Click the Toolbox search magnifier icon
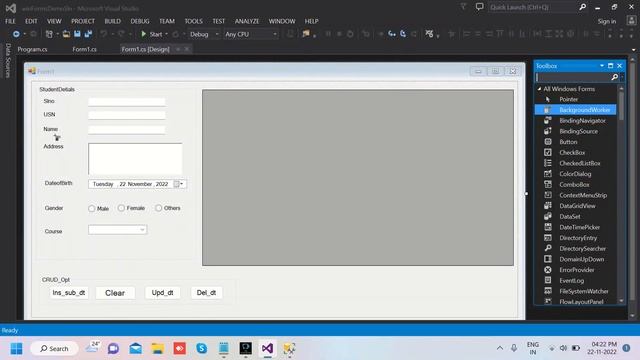Viewport: 640px width, 360px height. [x=614, y=77]
